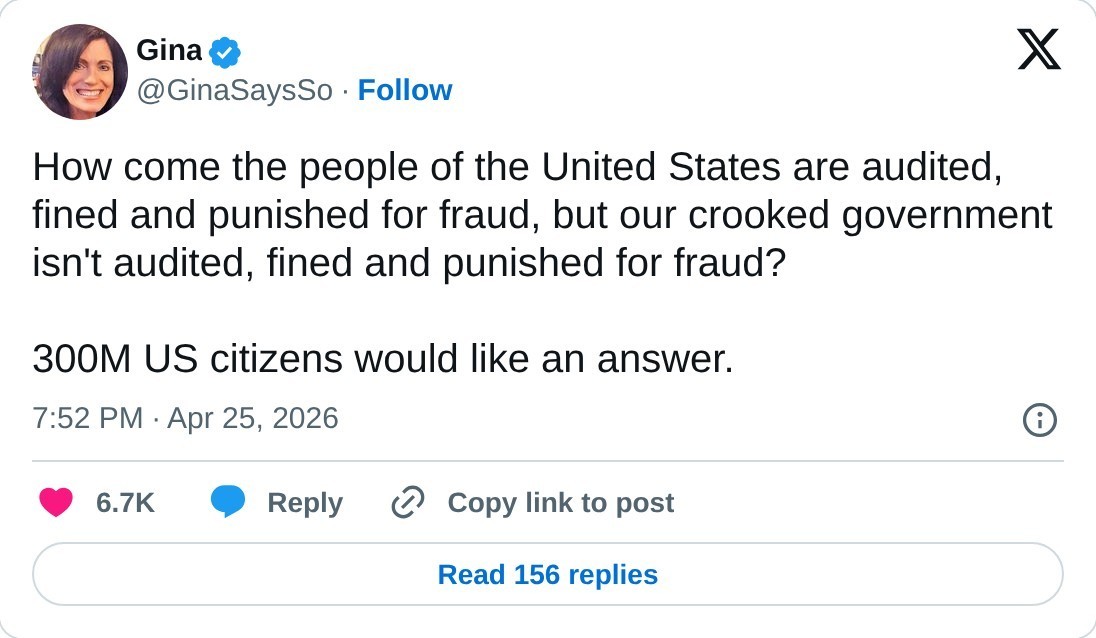Open the @GinaSaysSo handle link
1096x638 pixels.
click(234, 90)
